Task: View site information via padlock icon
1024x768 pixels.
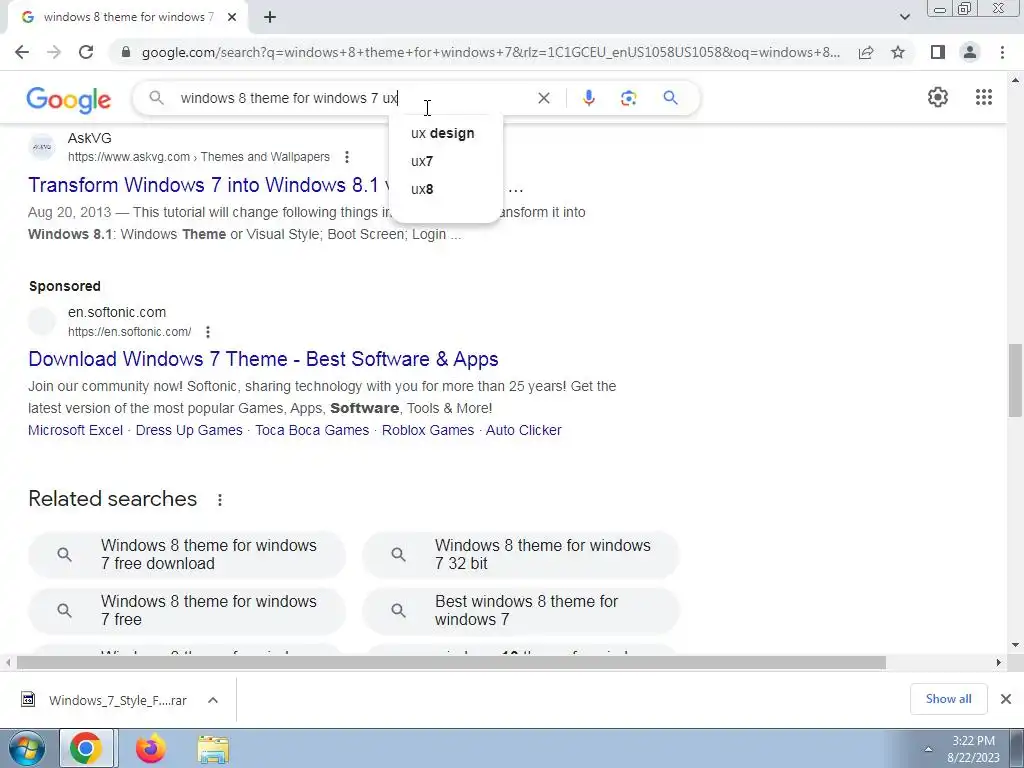Action: (x=126, y=52)
